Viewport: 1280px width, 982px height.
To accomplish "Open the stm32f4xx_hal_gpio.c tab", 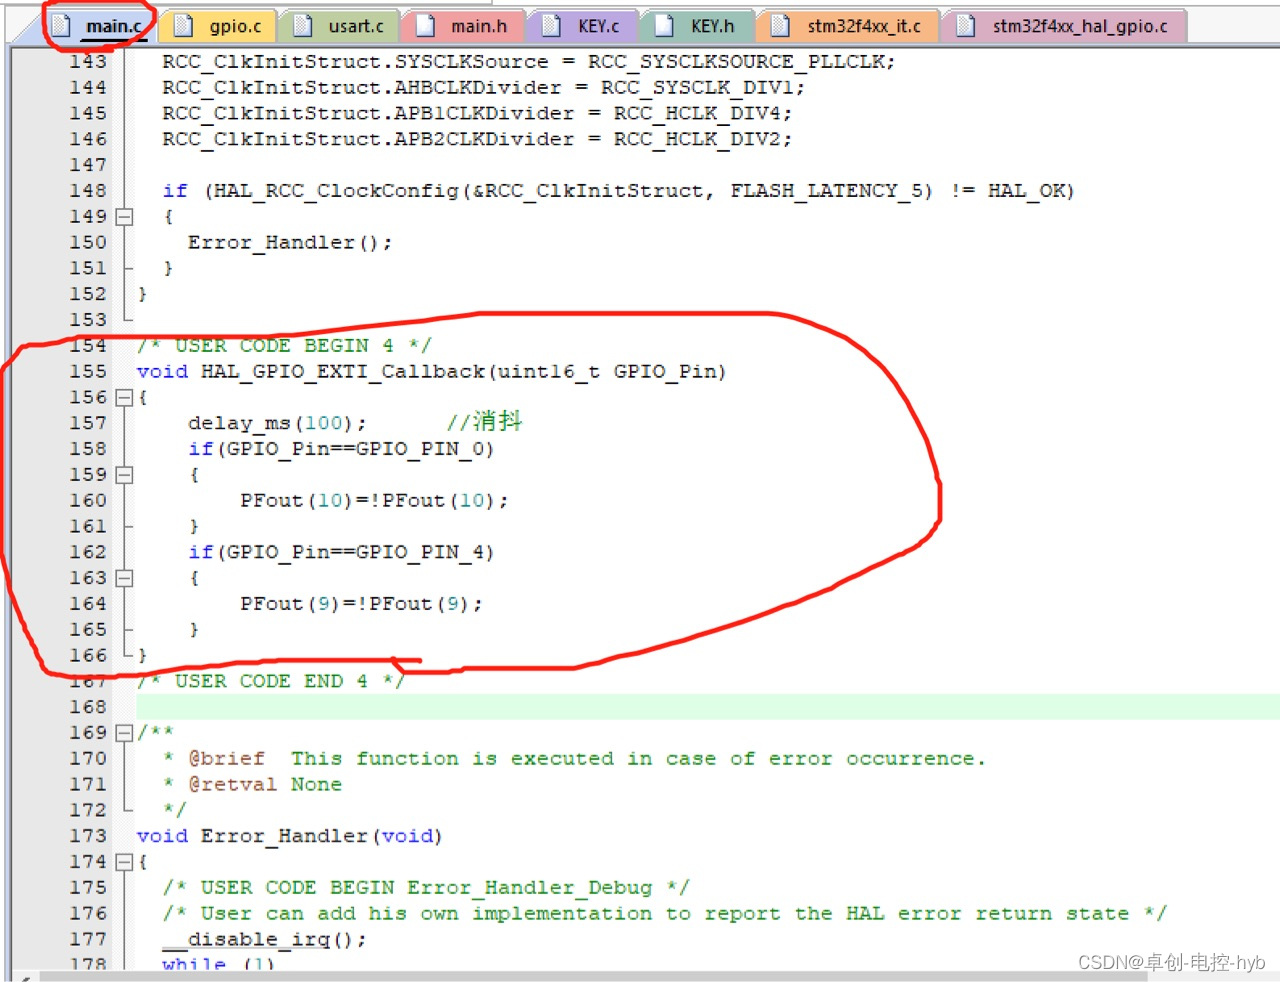I will (x=1064, y=26).
